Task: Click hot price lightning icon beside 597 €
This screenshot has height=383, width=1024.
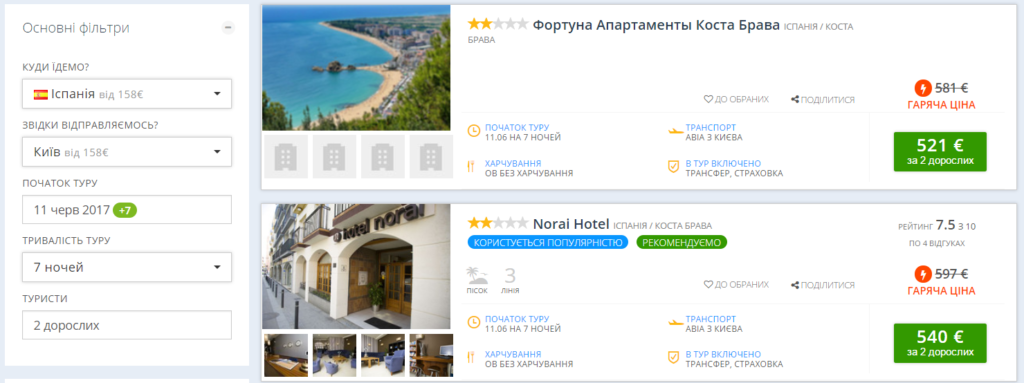Action: tap(923, 273)
